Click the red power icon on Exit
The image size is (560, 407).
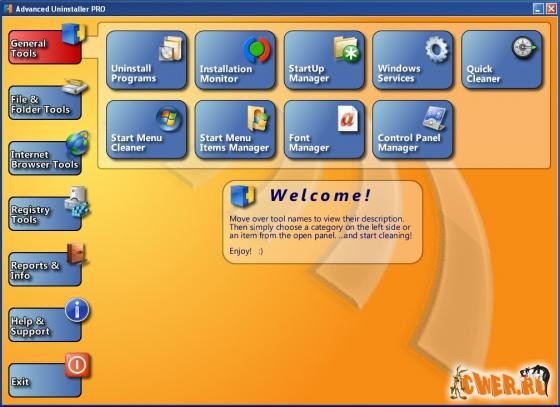(x=78, y=365)
